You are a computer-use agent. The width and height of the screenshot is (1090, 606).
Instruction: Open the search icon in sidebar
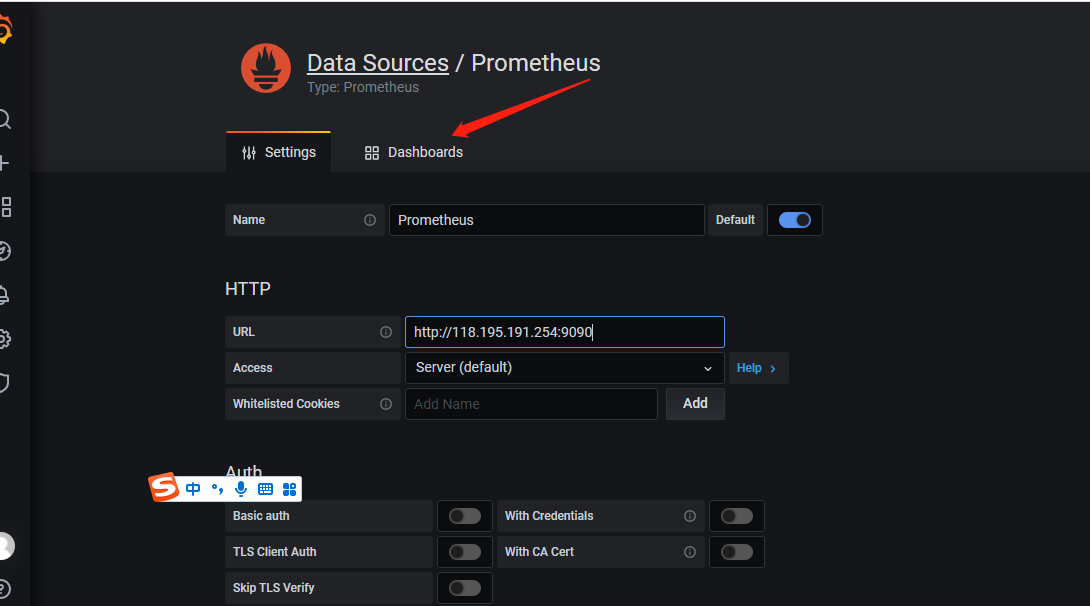point(4,120)
